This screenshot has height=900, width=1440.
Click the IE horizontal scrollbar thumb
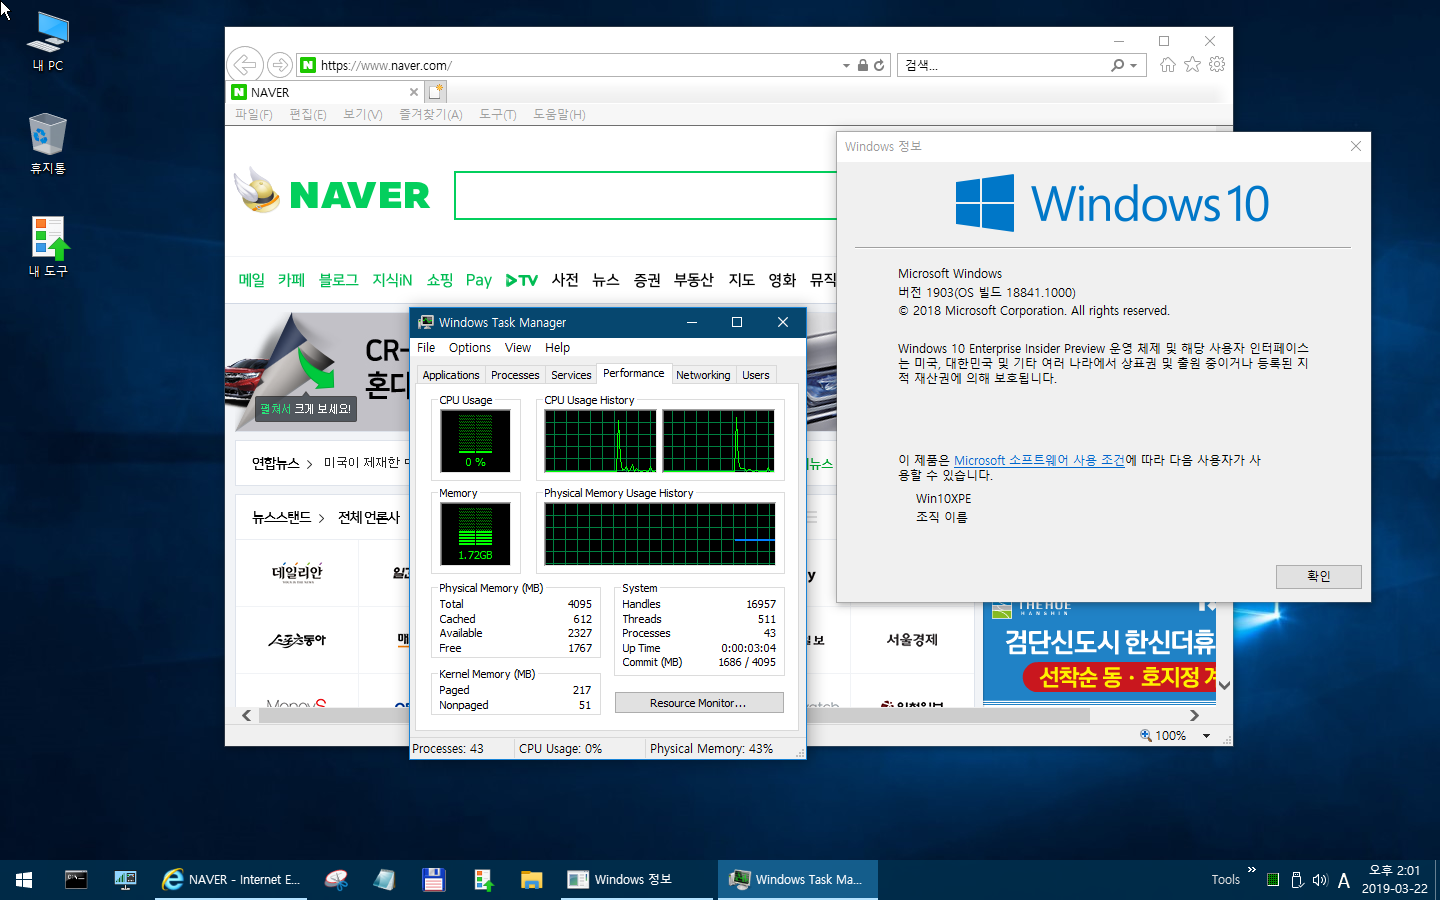point(675,715)
